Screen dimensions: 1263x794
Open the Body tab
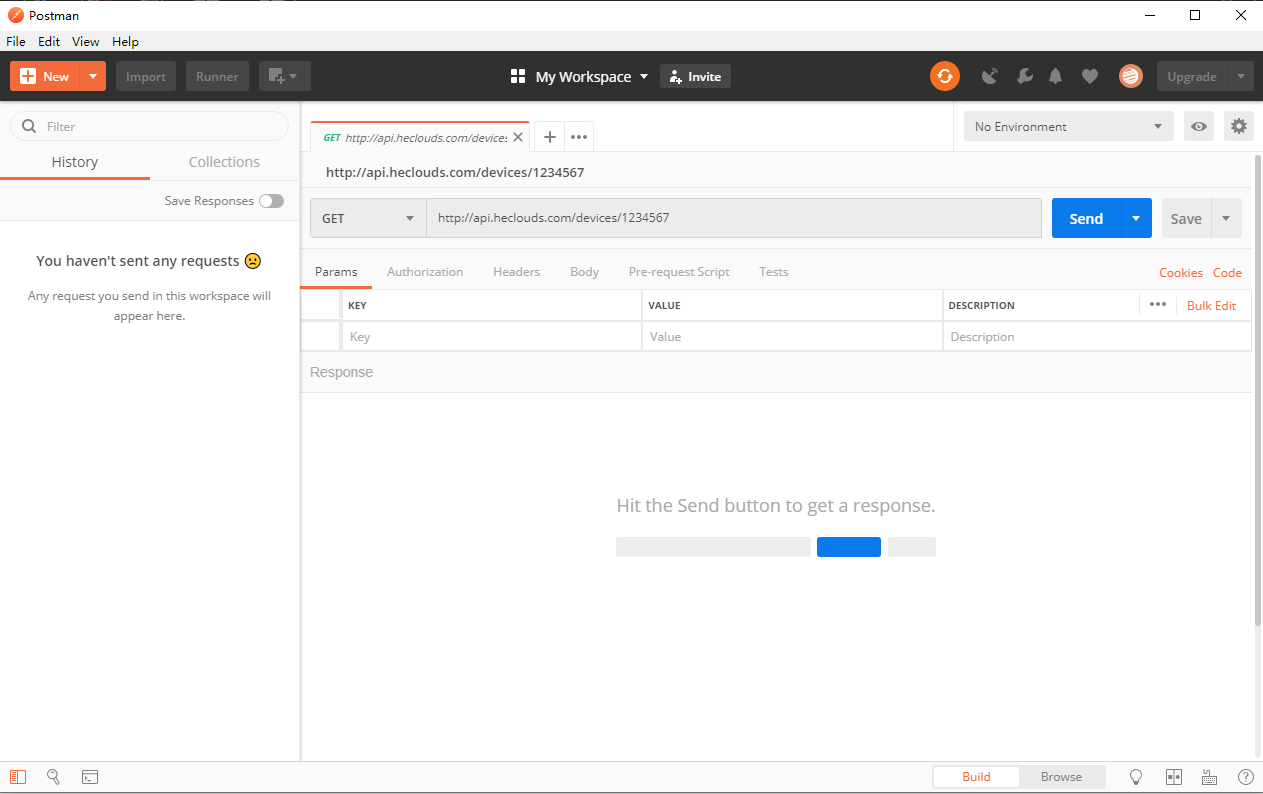(x=584, y=272)
